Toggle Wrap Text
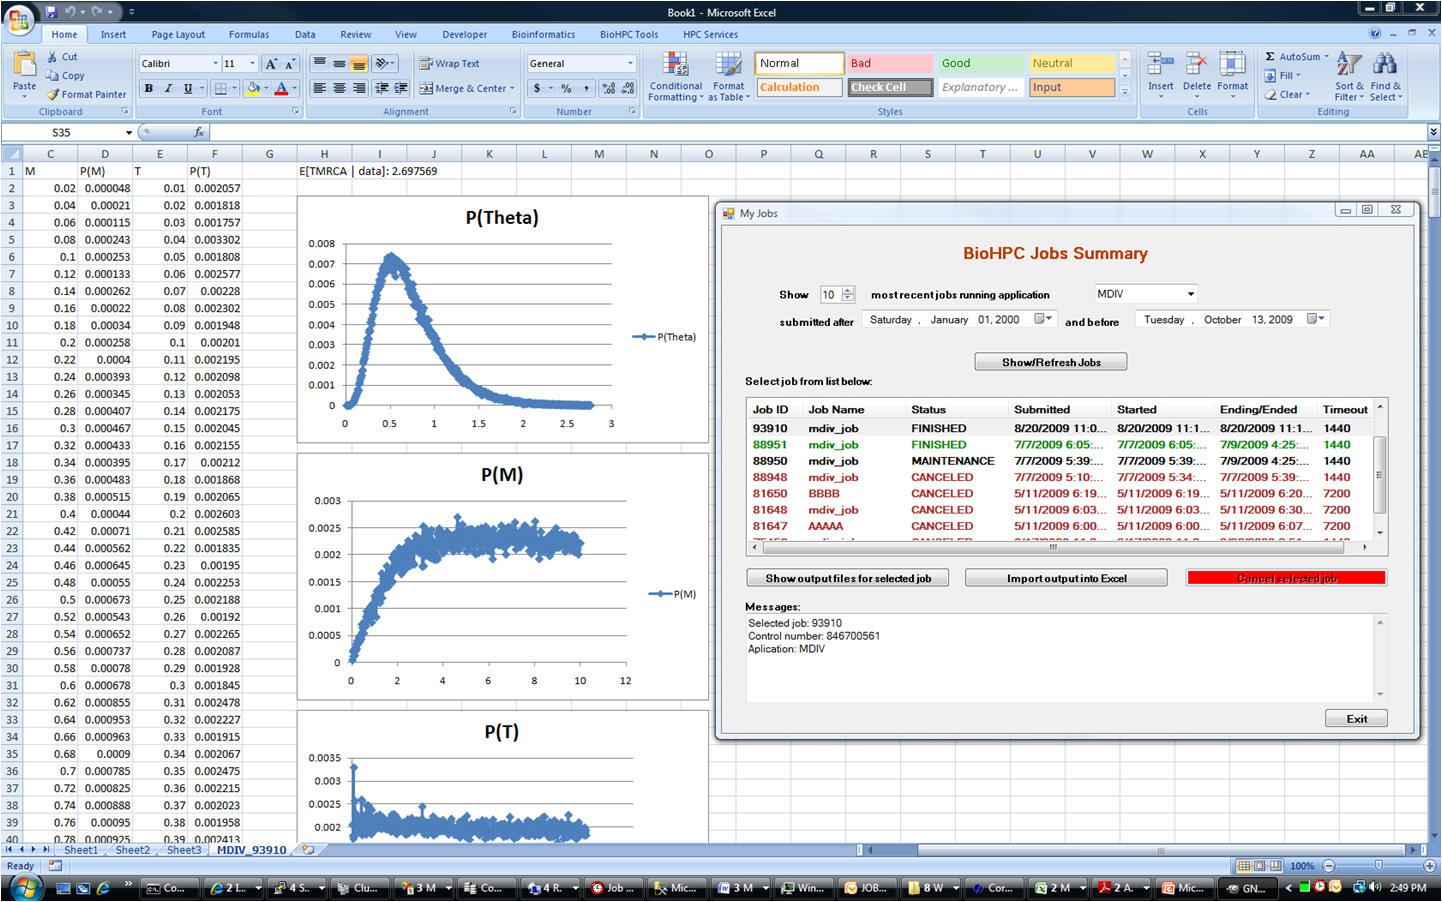 (x=449, y=63)
